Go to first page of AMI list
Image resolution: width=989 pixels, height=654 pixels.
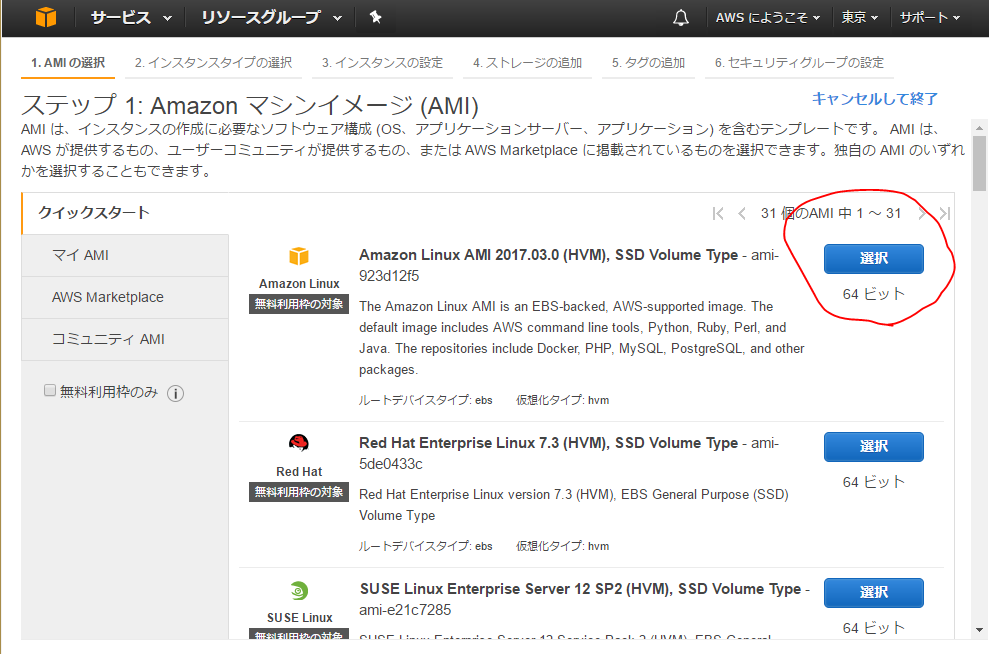718,213
